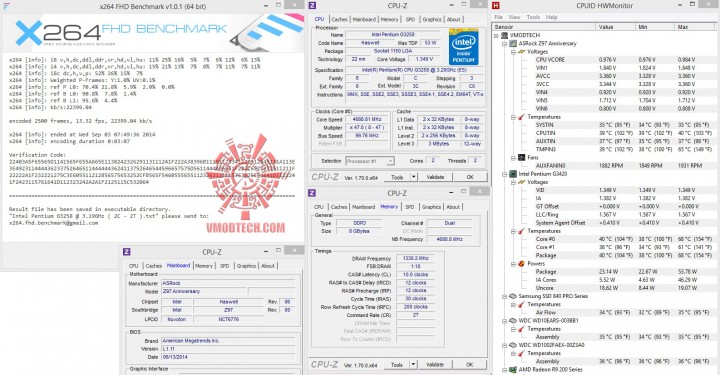Collapse the VMODTECH root node
Screen dimensions: 720x375
[x=496, y=35]
